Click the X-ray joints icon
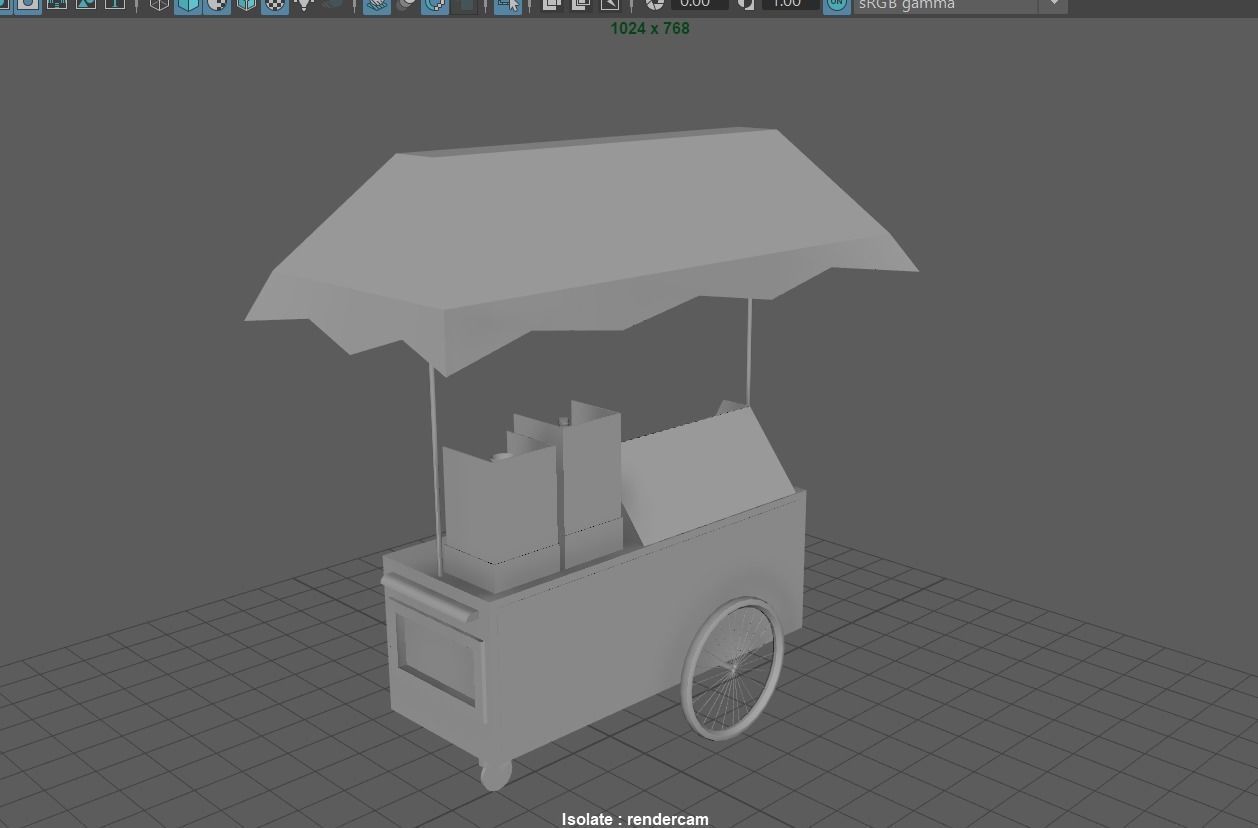The width and height of the screenshot is (1258, 828). point(609,3)
